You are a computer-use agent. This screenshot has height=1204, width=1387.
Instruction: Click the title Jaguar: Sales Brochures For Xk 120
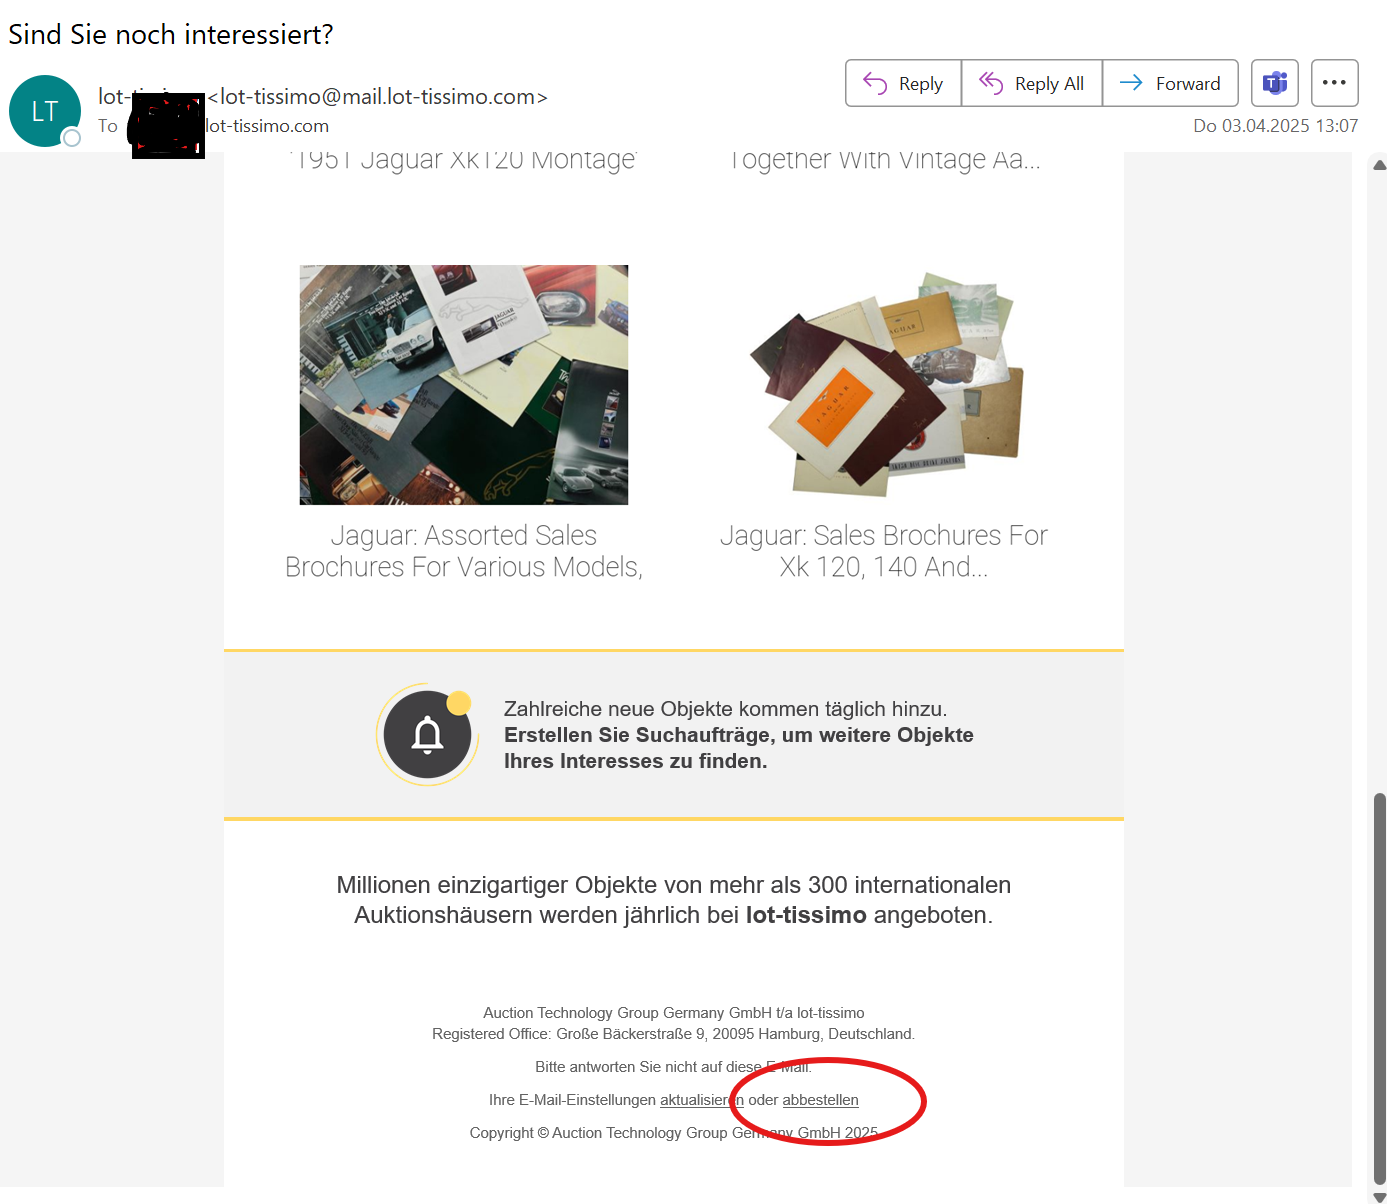pos(884,551)
